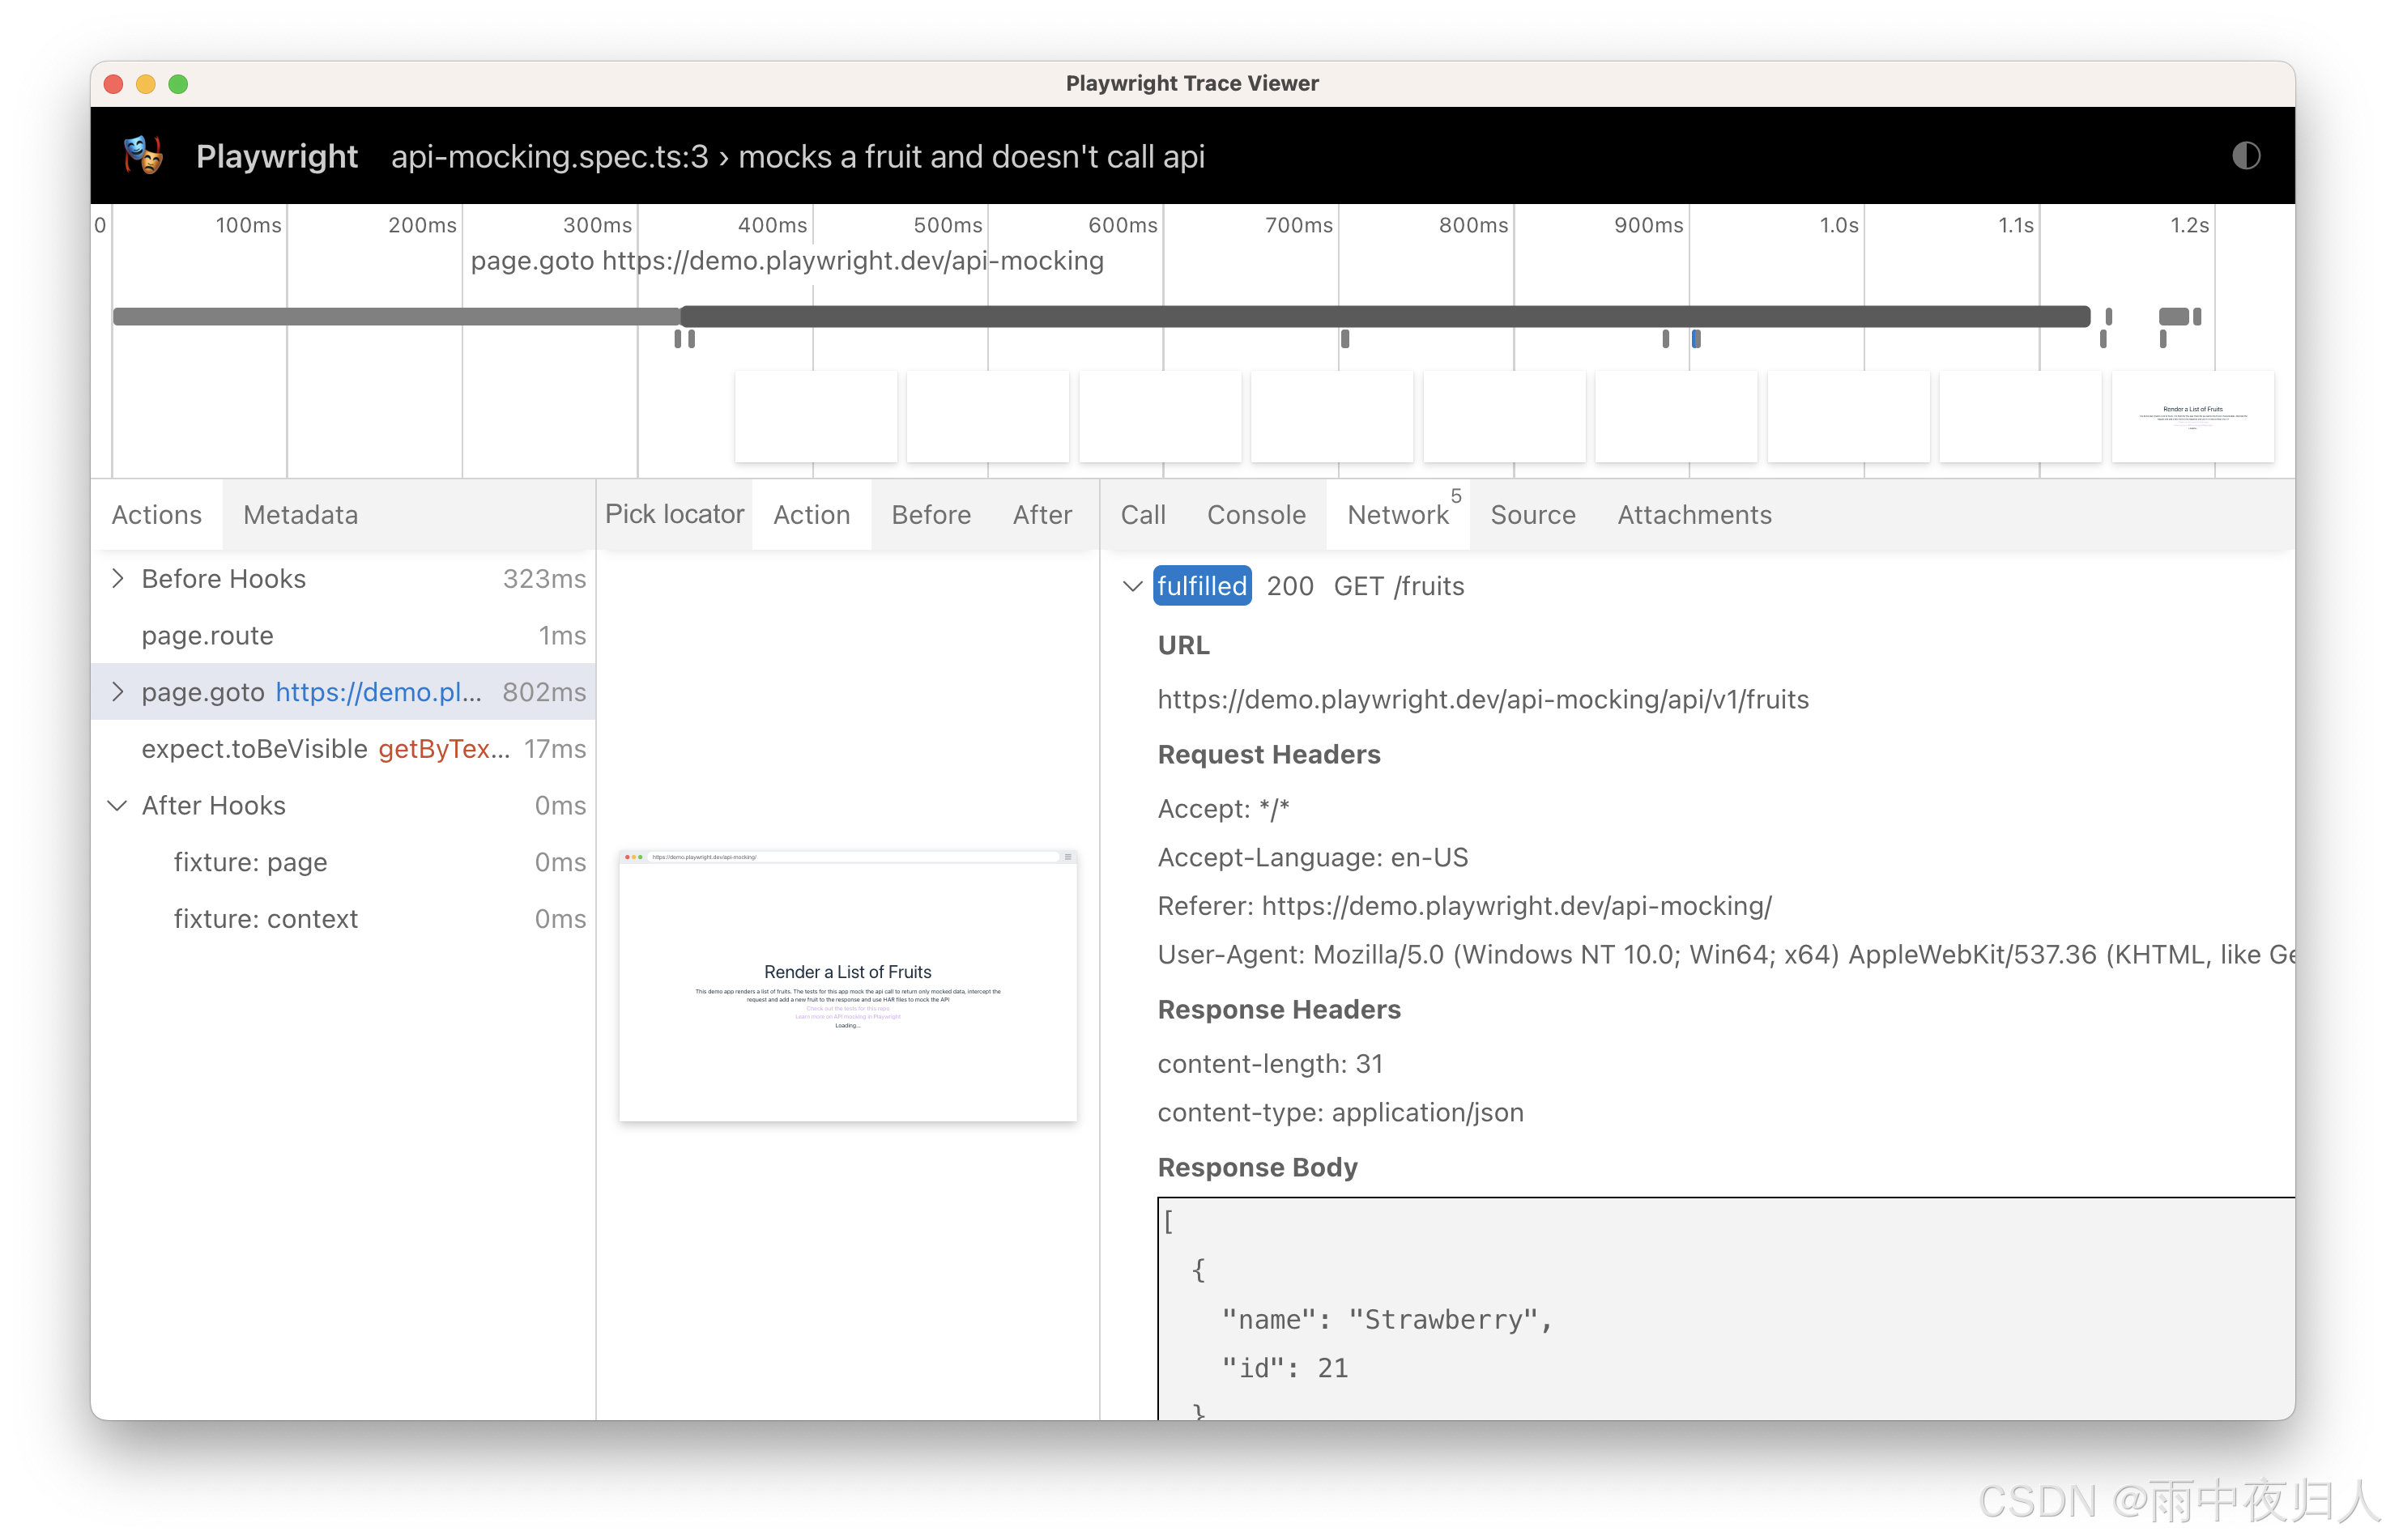Show the After snapshot tab
2386x1540 pixels.
point(1041,514)
